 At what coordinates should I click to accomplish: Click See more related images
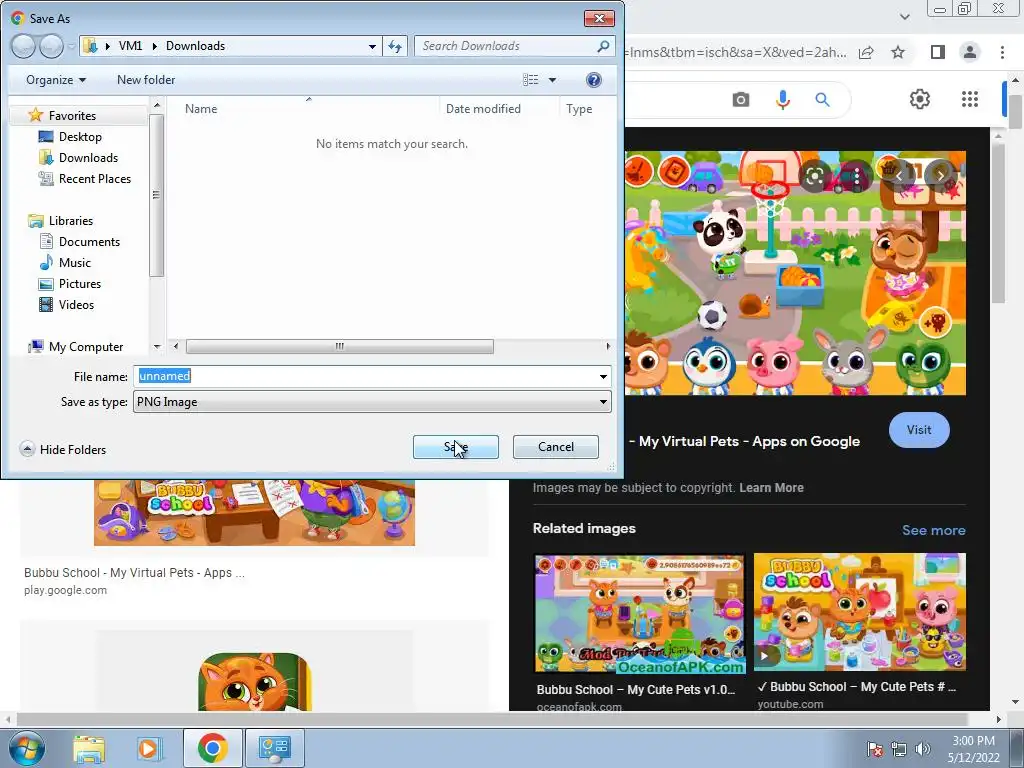click(933, 530)
